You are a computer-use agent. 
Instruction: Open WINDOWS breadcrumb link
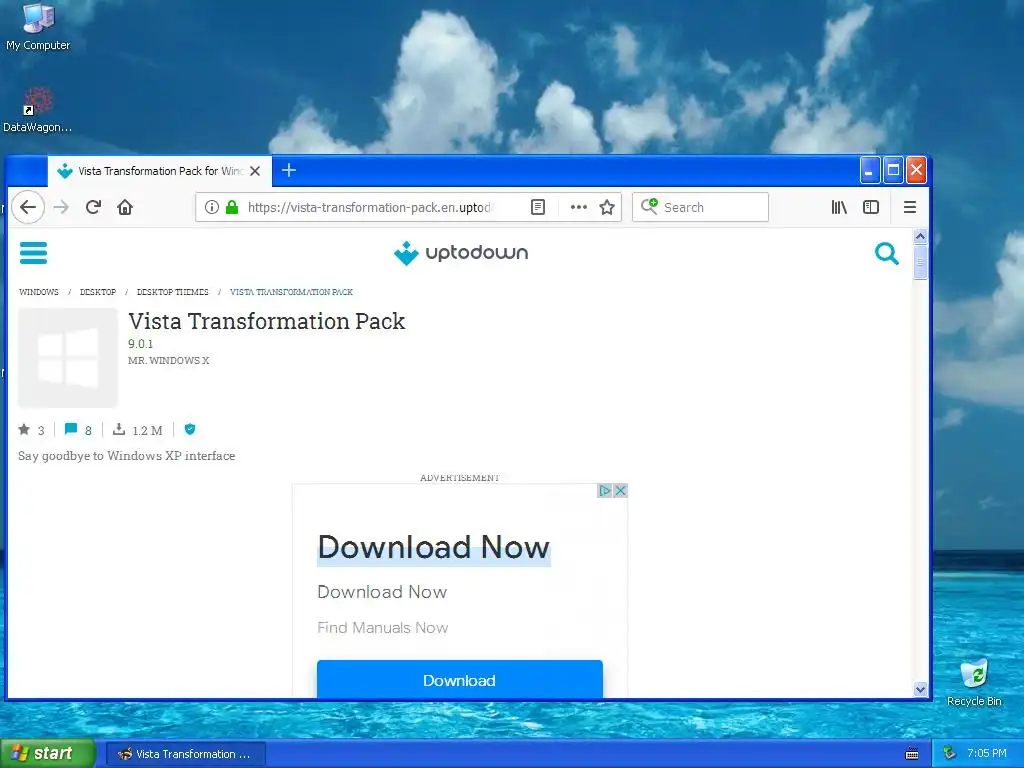[39, 292]
